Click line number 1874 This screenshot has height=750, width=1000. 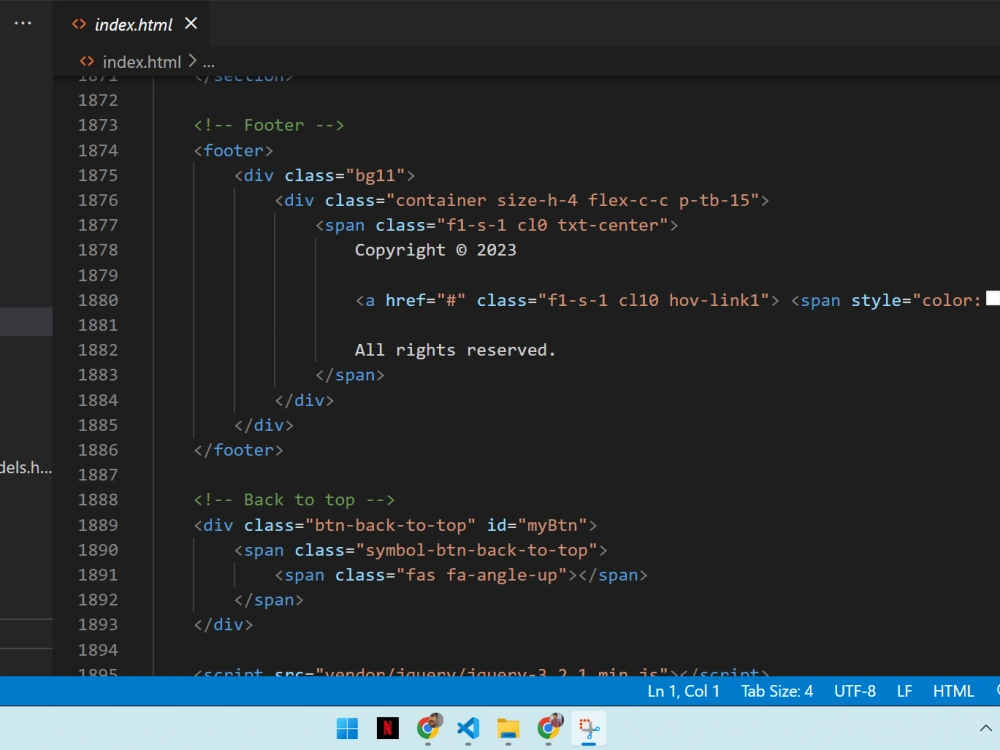(98, 151)
